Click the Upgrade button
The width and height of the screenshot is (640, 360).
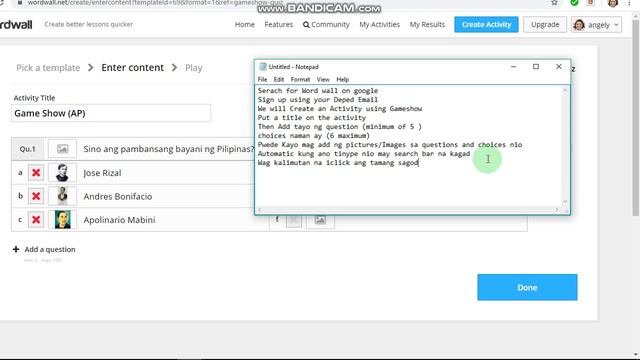pyautogui.click(x=545, y=24)
